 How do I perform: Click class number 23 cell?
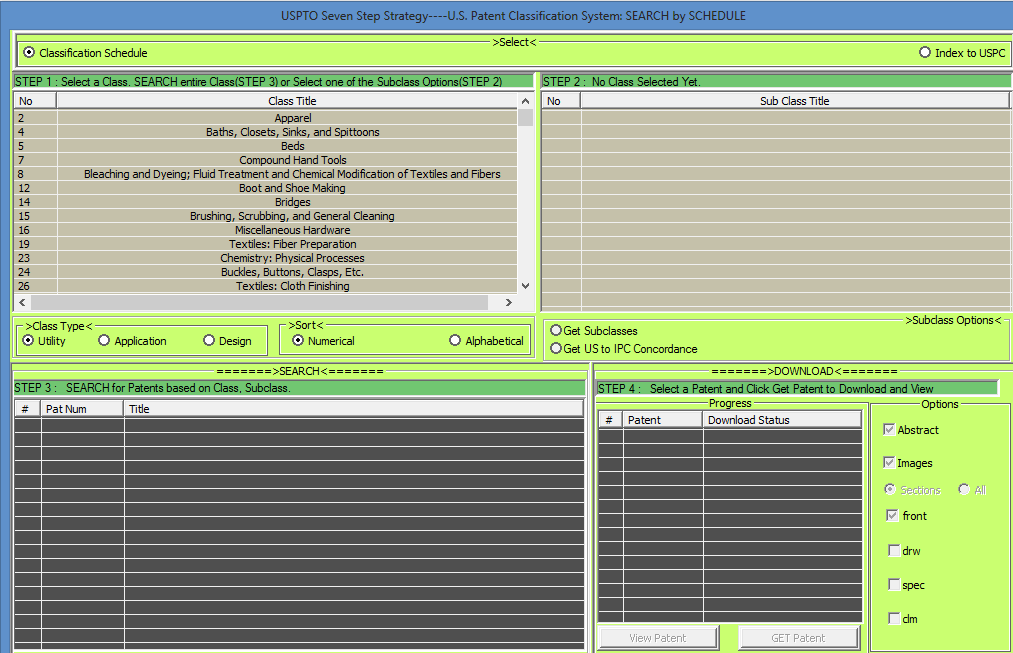click(36, 258)
